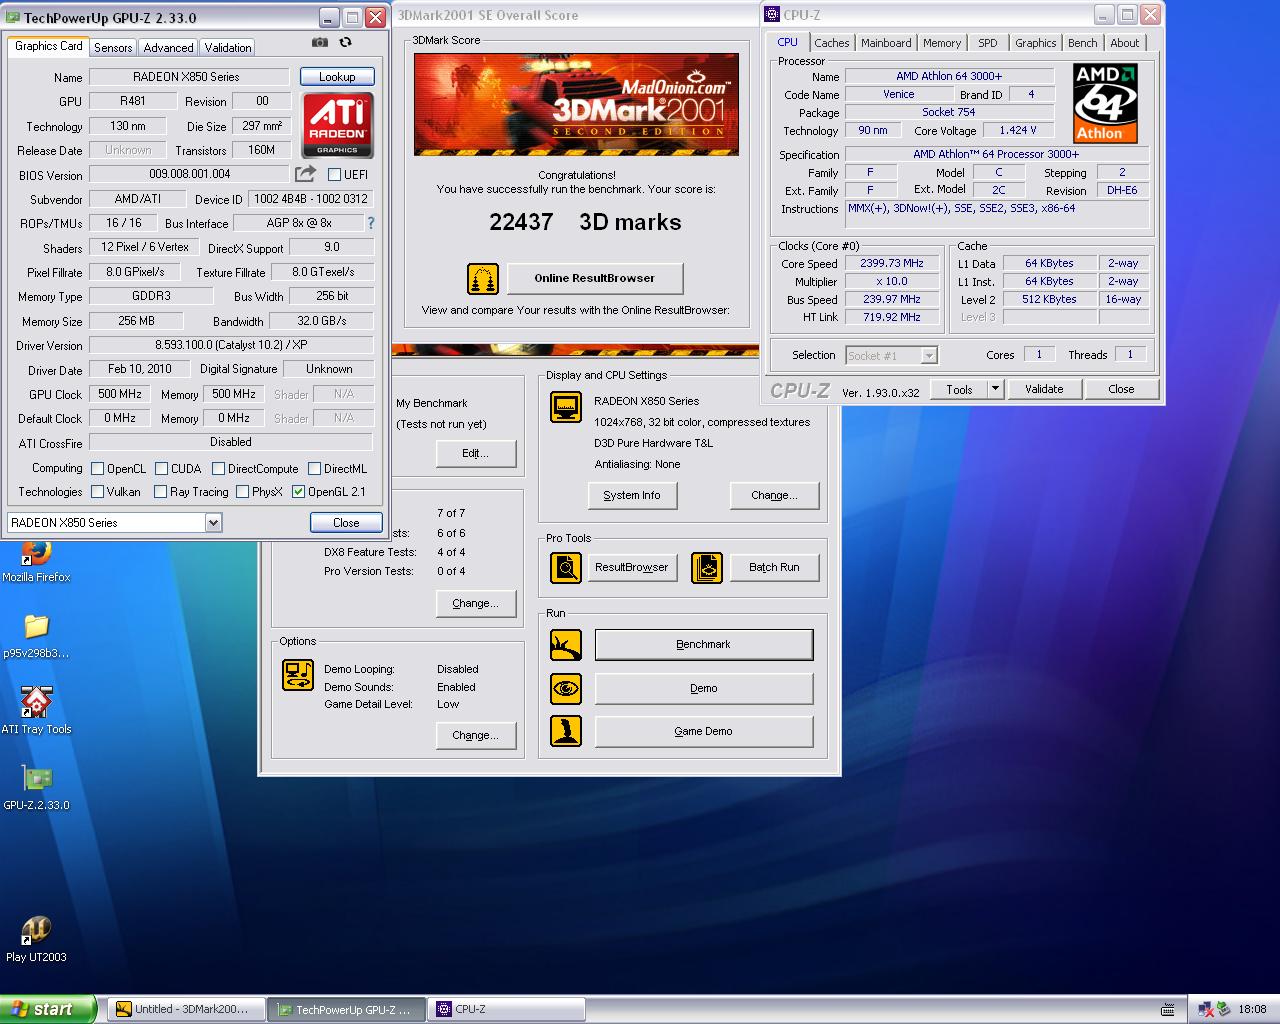The width and height of the screenshot is (1280, 1024).
Task: Click the bus interface question mark icon
Action: coord(371,223)
